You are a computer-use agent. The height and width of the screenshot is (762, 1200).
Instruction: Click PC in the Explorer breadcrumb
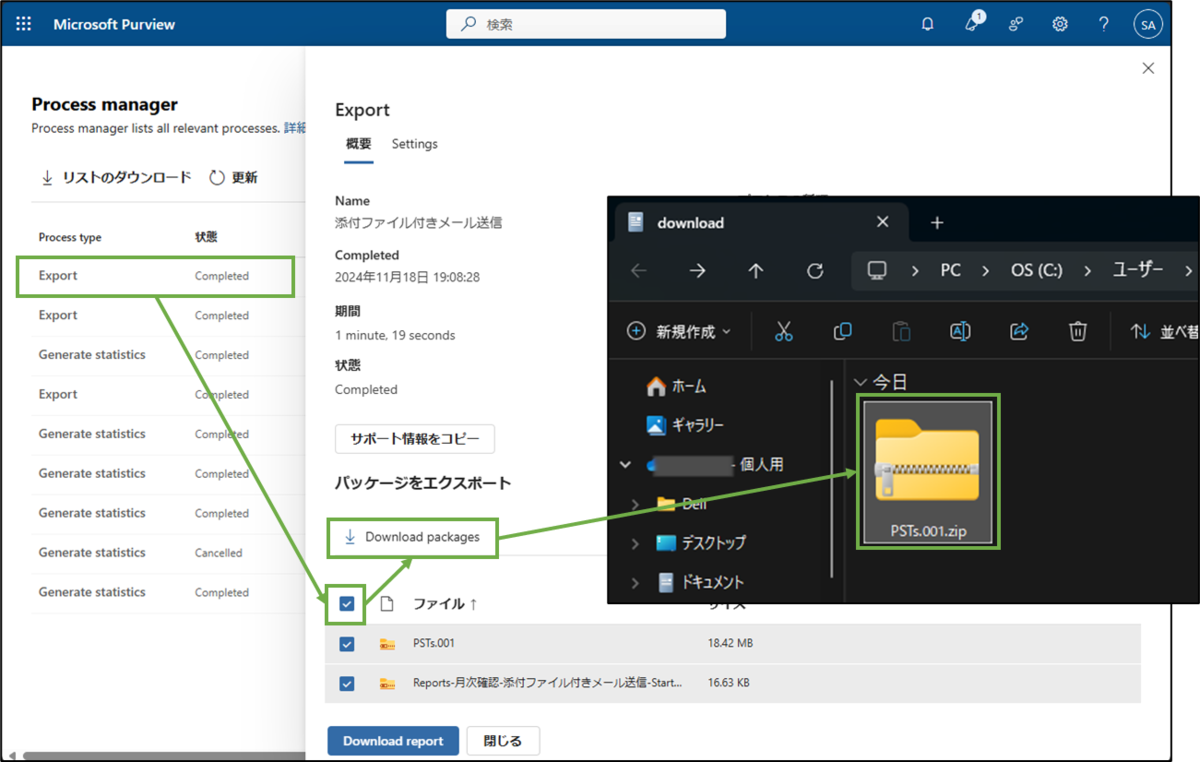(x=950, y=271)
